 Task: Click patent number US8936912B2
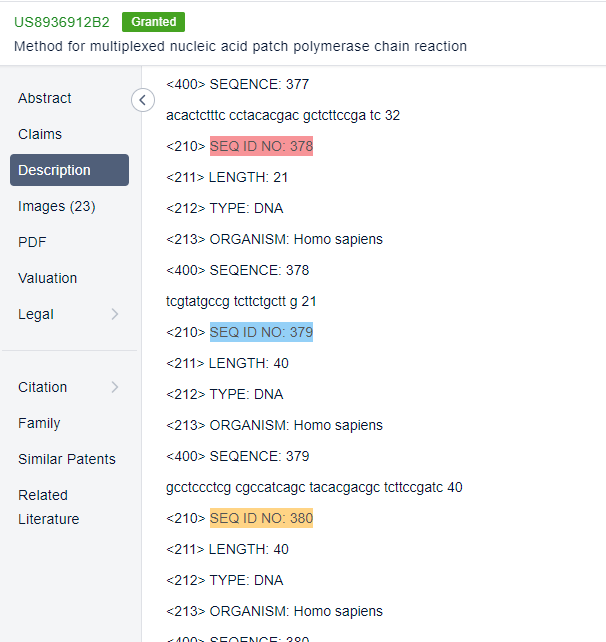(62, 22)
